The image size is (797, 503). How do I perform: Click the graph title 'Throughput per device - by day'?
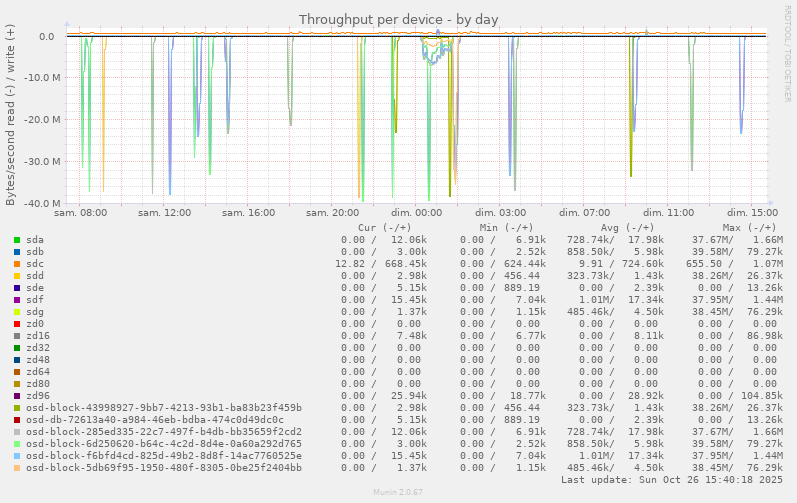pos(398,20)
